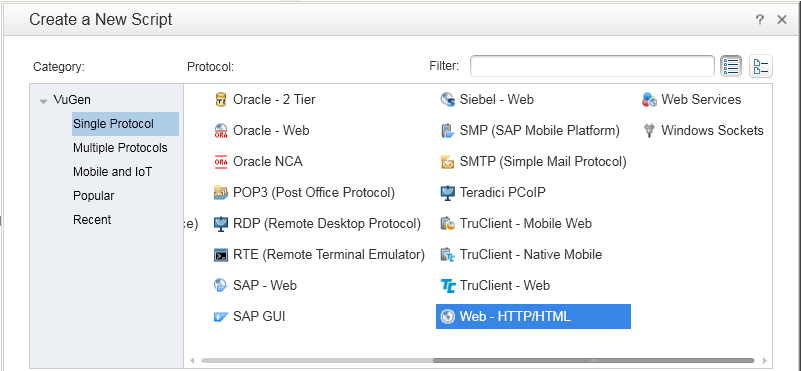The height and width of the screenshot is (371, 801).
Task: Select 'SAP - Web' protocol label
Action: point(265,286)
